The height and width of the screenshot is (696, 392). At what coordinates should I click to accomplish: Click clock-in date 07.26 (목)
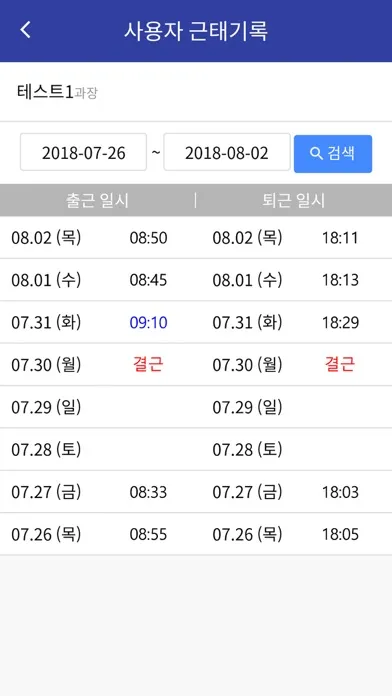[46, 534]
